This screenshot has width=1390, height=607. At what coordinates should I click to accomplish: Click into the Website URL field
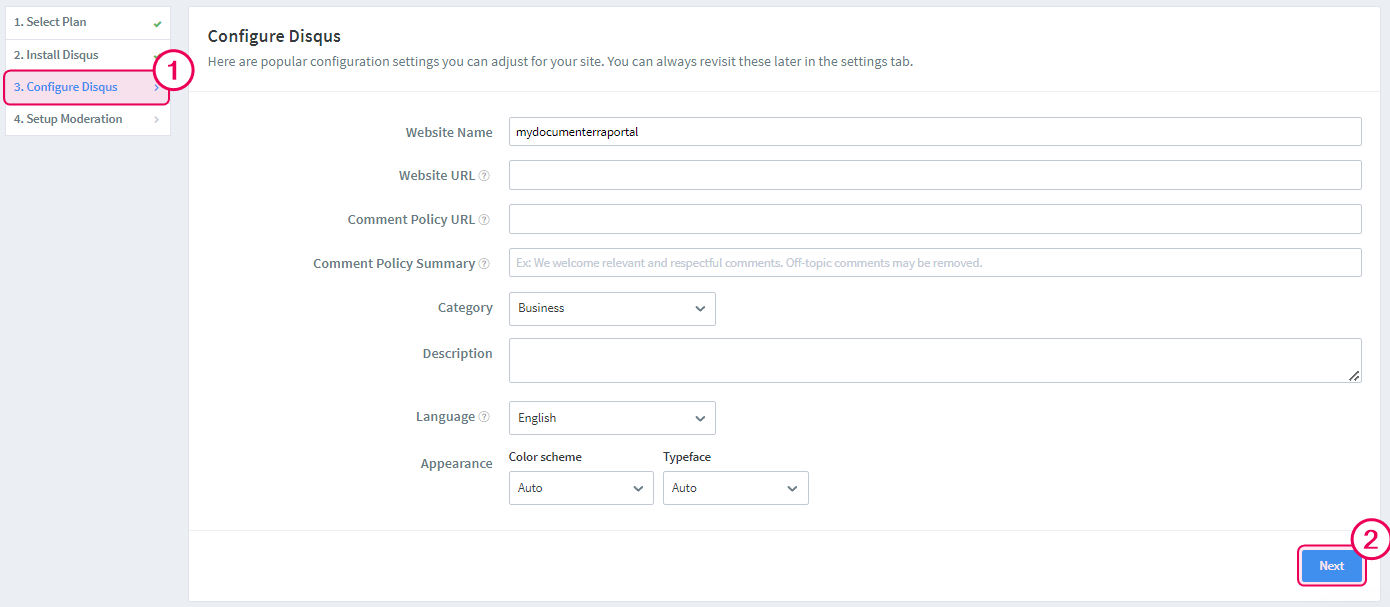point(934,175)
